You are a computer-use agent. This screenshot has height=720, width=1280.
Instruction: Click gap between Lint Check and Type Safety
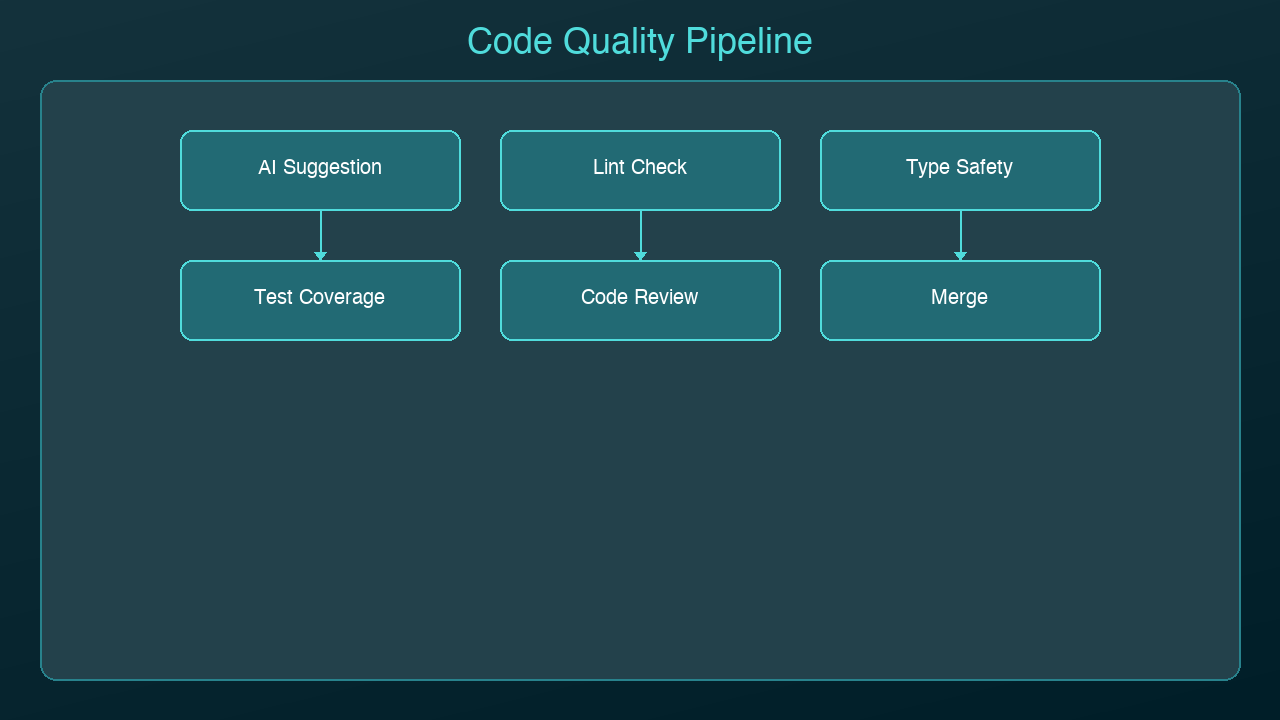click(800, 170)
